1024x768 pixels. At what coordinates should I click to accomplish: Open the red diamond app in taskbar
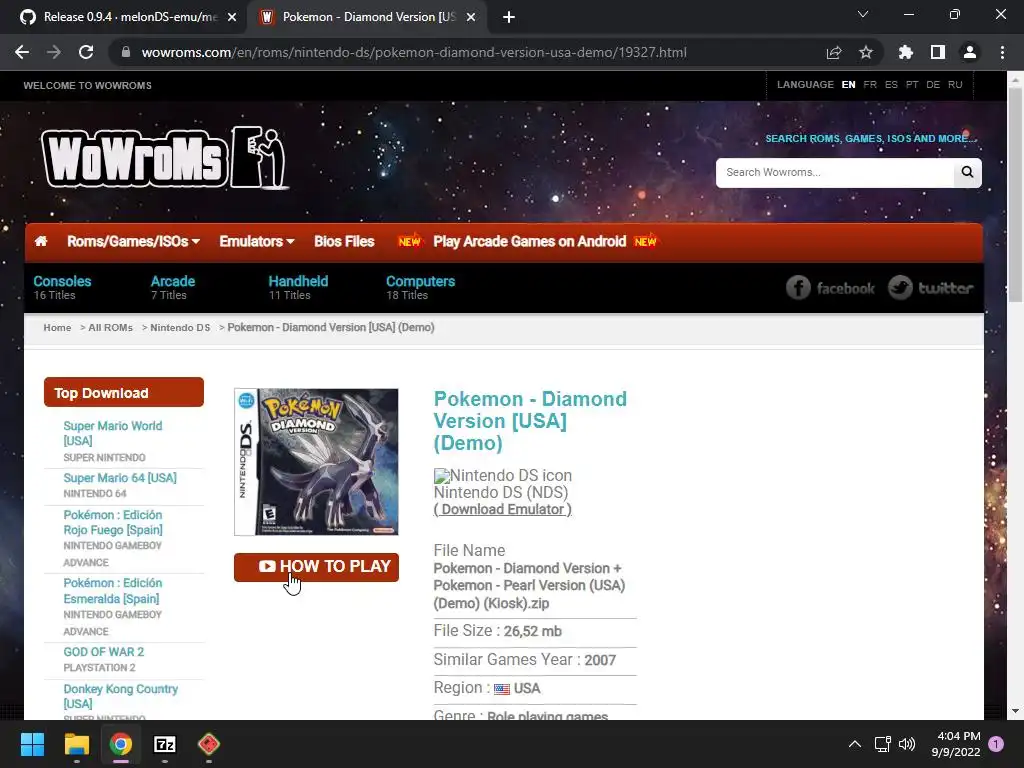tap(209, 744)
